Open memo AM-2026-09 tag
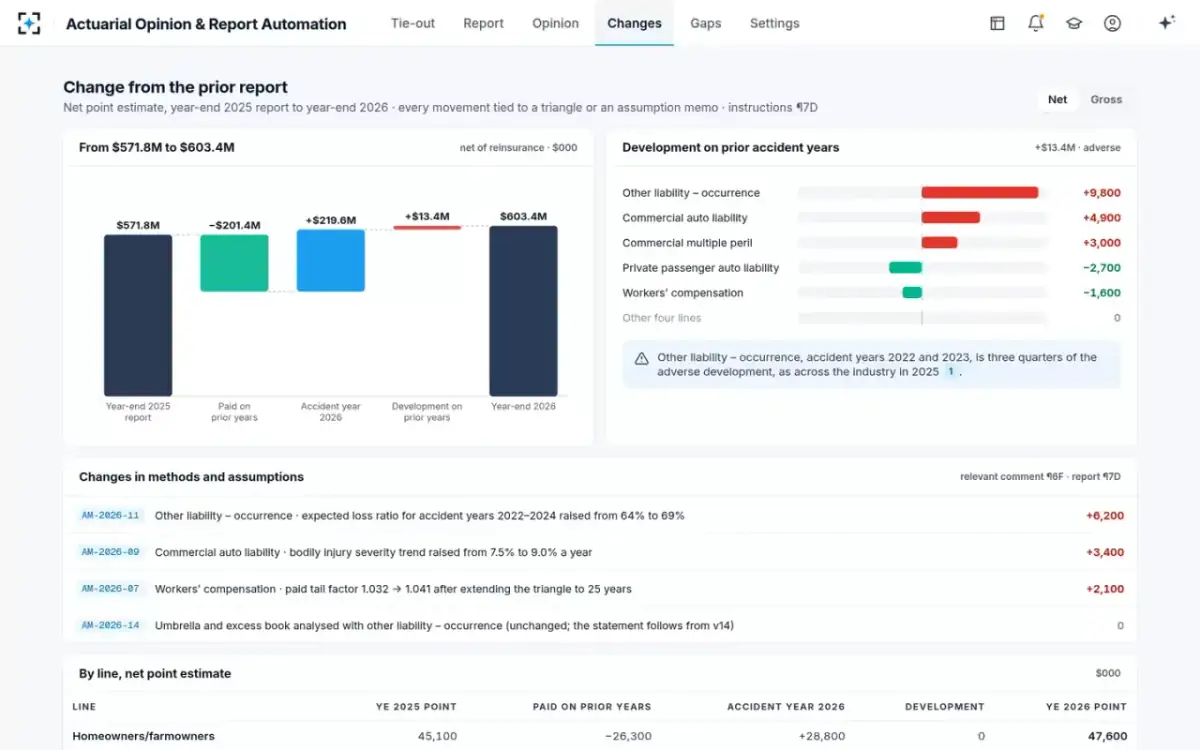1200x750 pixels. click(x=110, y=552)
